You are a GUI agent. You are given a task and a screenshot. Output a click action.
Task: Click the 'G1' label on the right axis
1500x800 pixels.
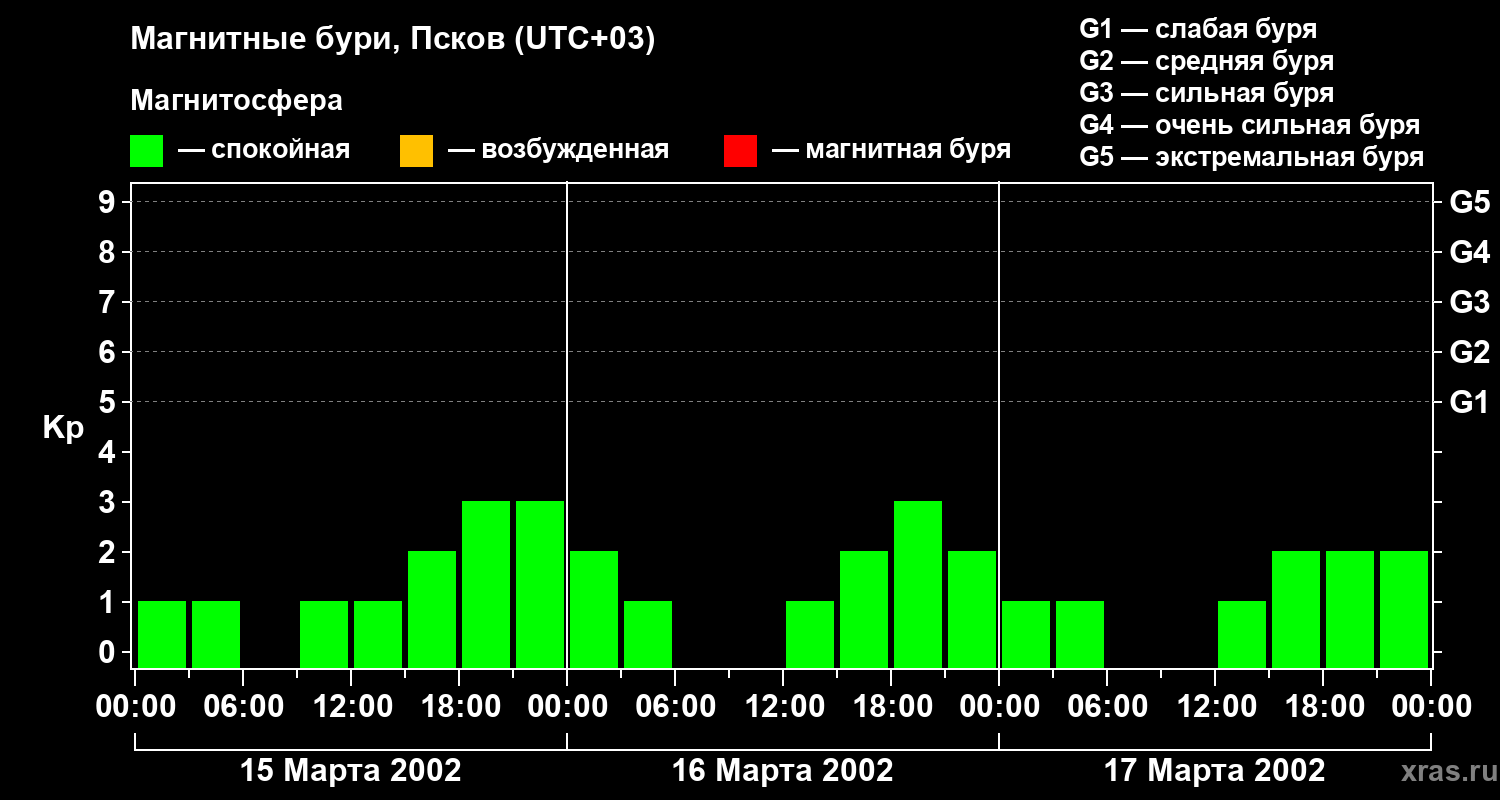(x=1470, y=402)
